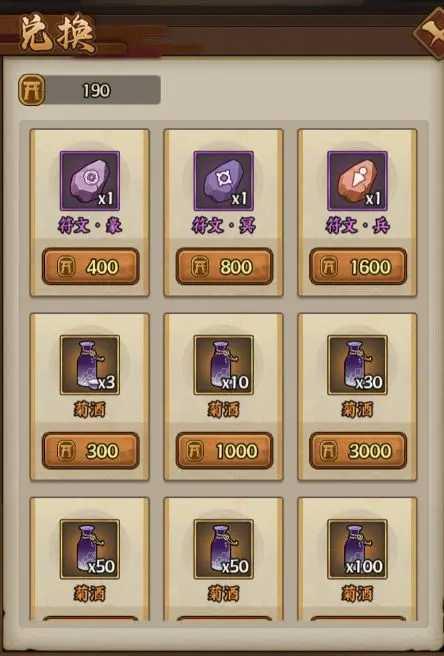Redeem ten 菊酒 with the 1000 button
The height and width of the screenshot is (656, 444).
224,451
